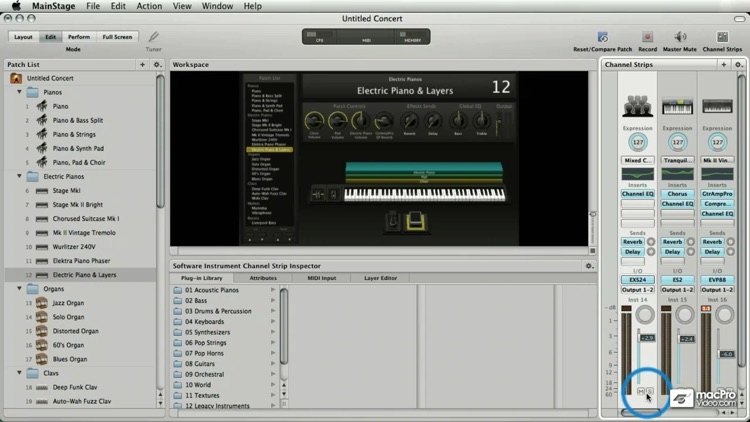The height and width of the screenshot is (422, 750).
Task: Switch to Layer Editor tab
Action: (380, 278)
